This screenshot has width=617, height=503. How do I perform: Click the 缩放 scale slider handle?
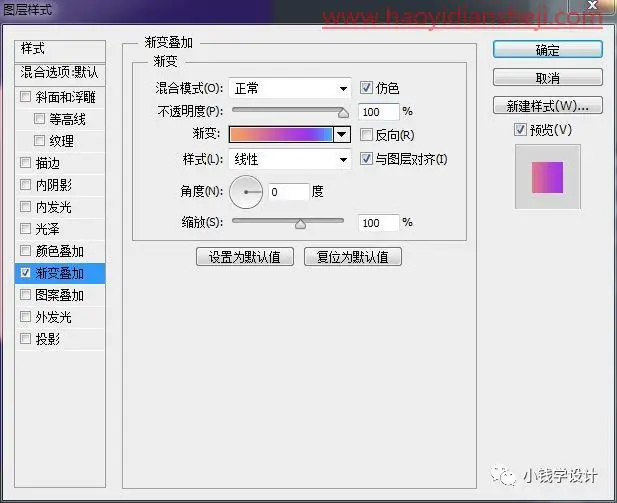[x=300, y=224]
